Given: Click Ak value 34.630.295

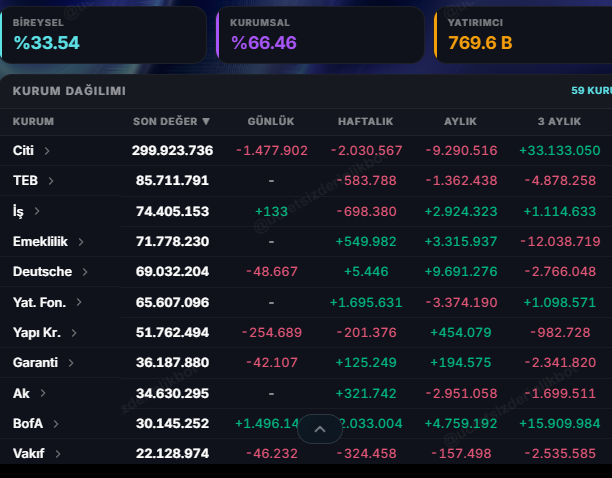Looking at the screenshot, I should coord(172,393).
